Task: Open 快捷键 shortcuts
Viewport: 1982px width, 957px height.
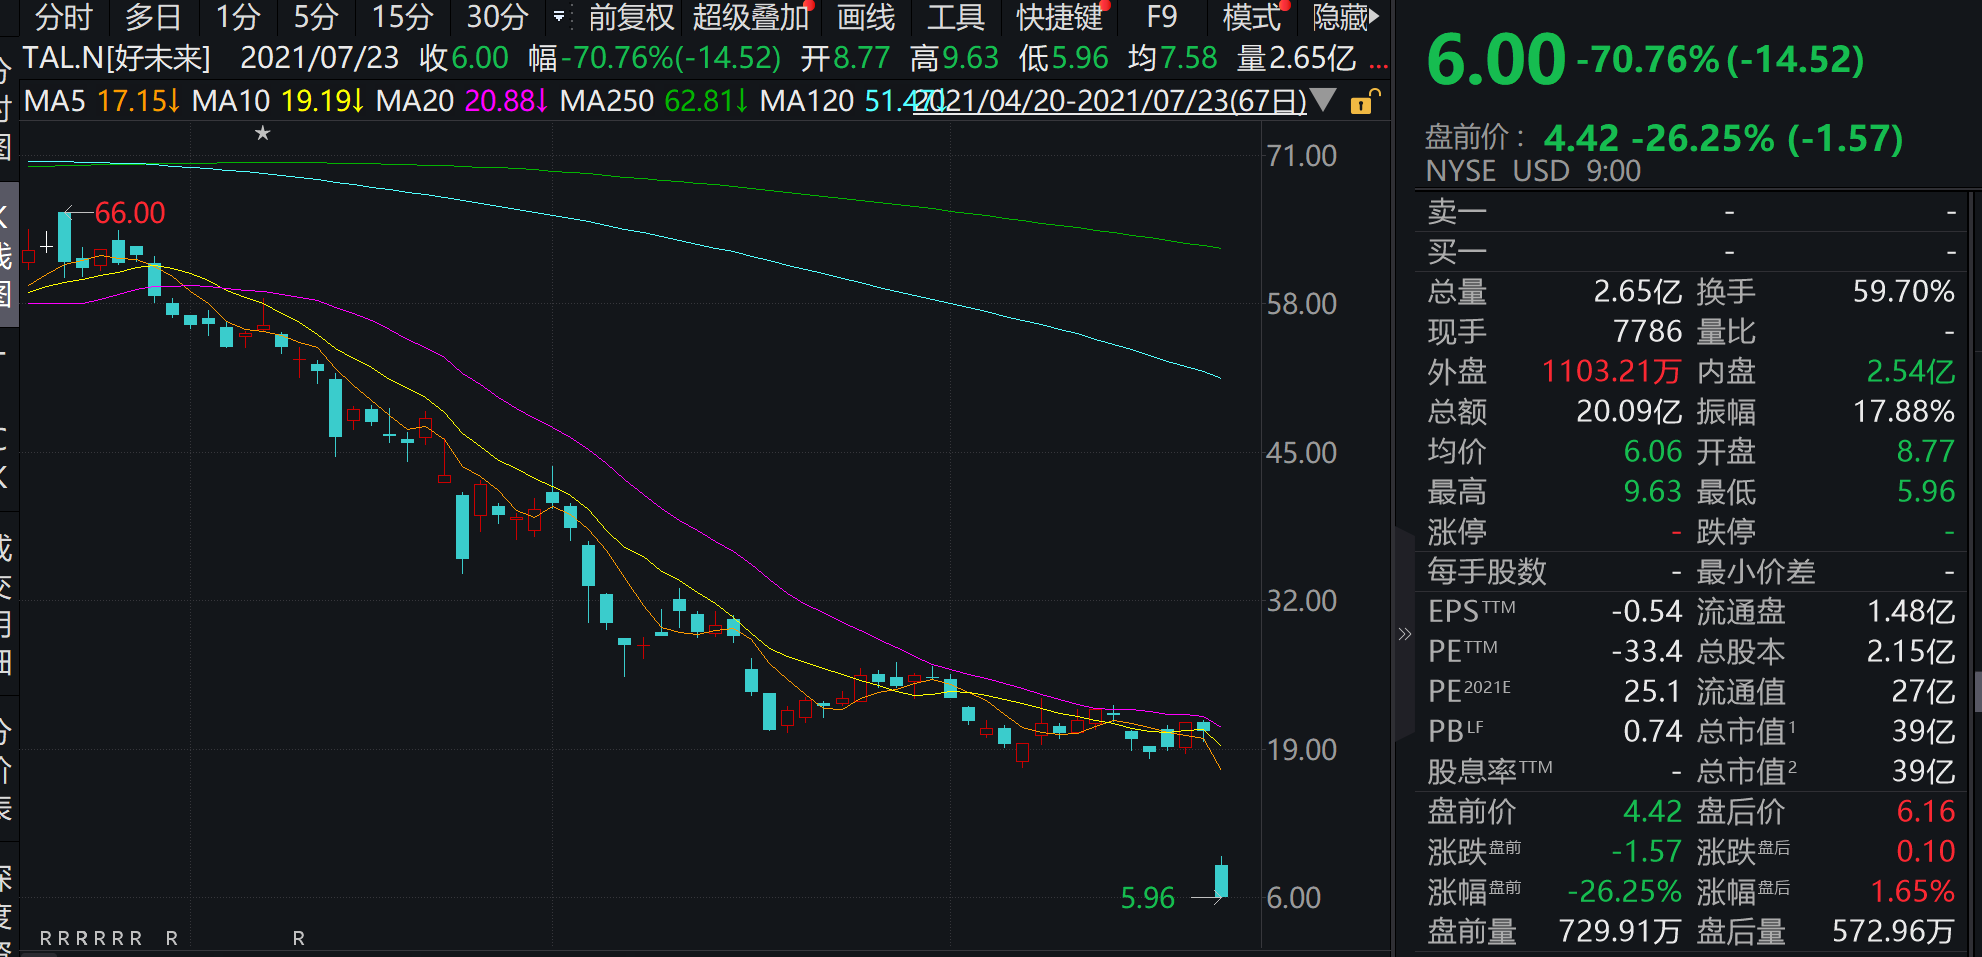Action: [1059, 17]
